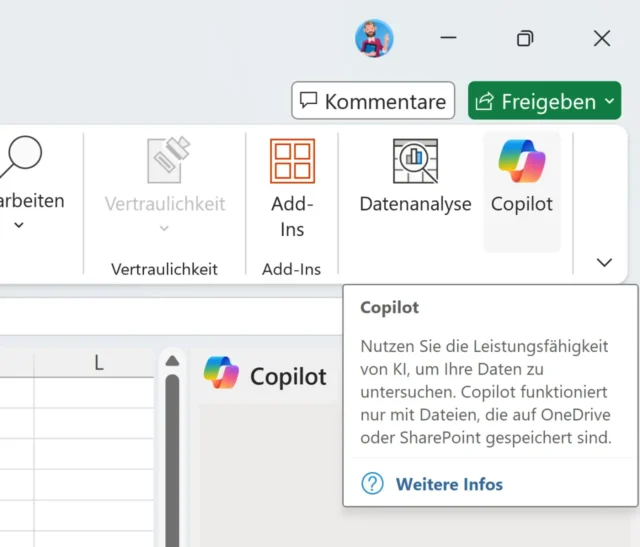This screenshot has width=640, height=547.
Task: Expand the ribbon display options chevron
Action: click(604, 262)
